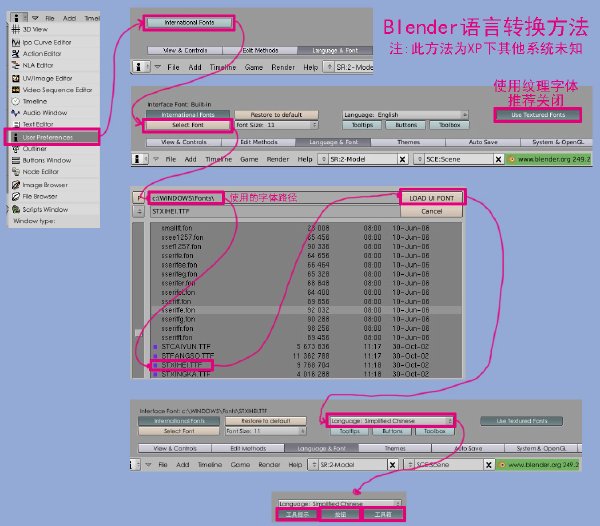This screenshot has height=526, width=600.
Task: Click the LOAD UI FONT button
Action: 431,198
